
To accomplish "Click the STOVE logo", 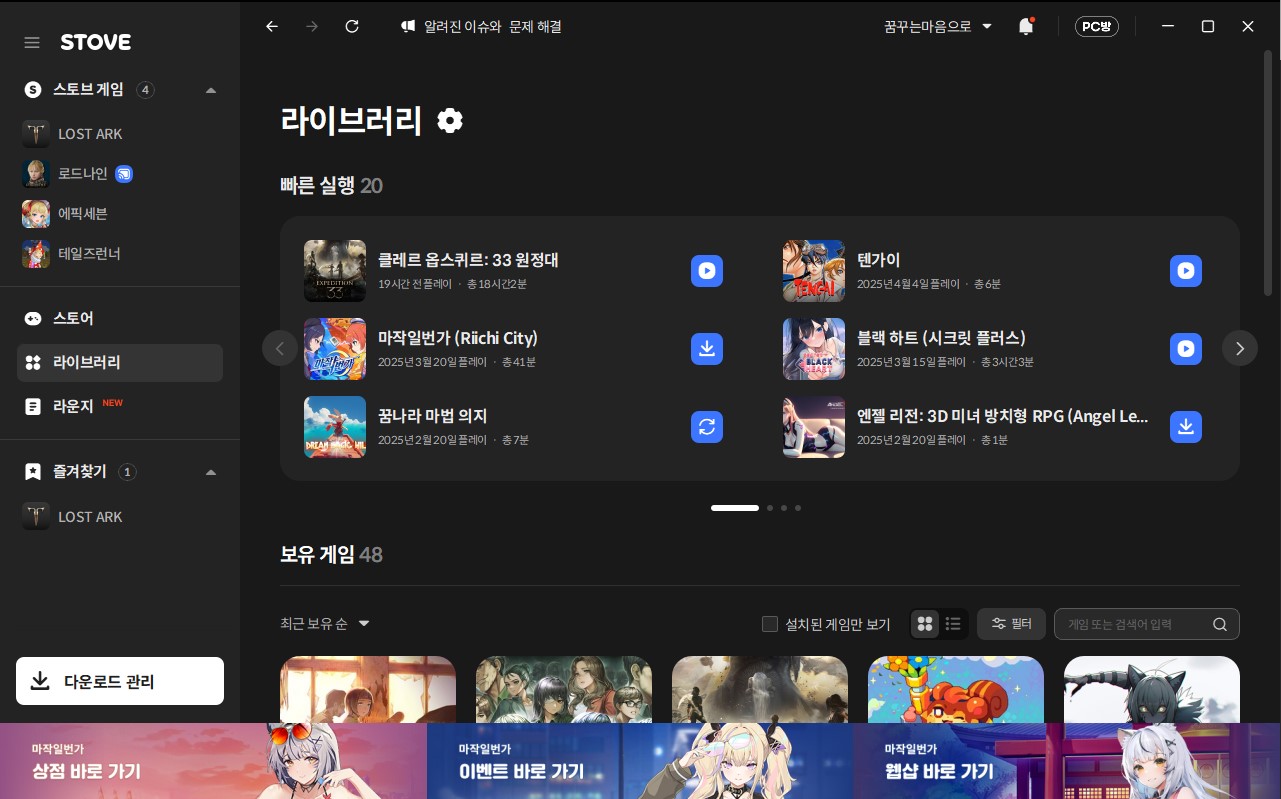I will pyautogui.click(x=95, y=42).
